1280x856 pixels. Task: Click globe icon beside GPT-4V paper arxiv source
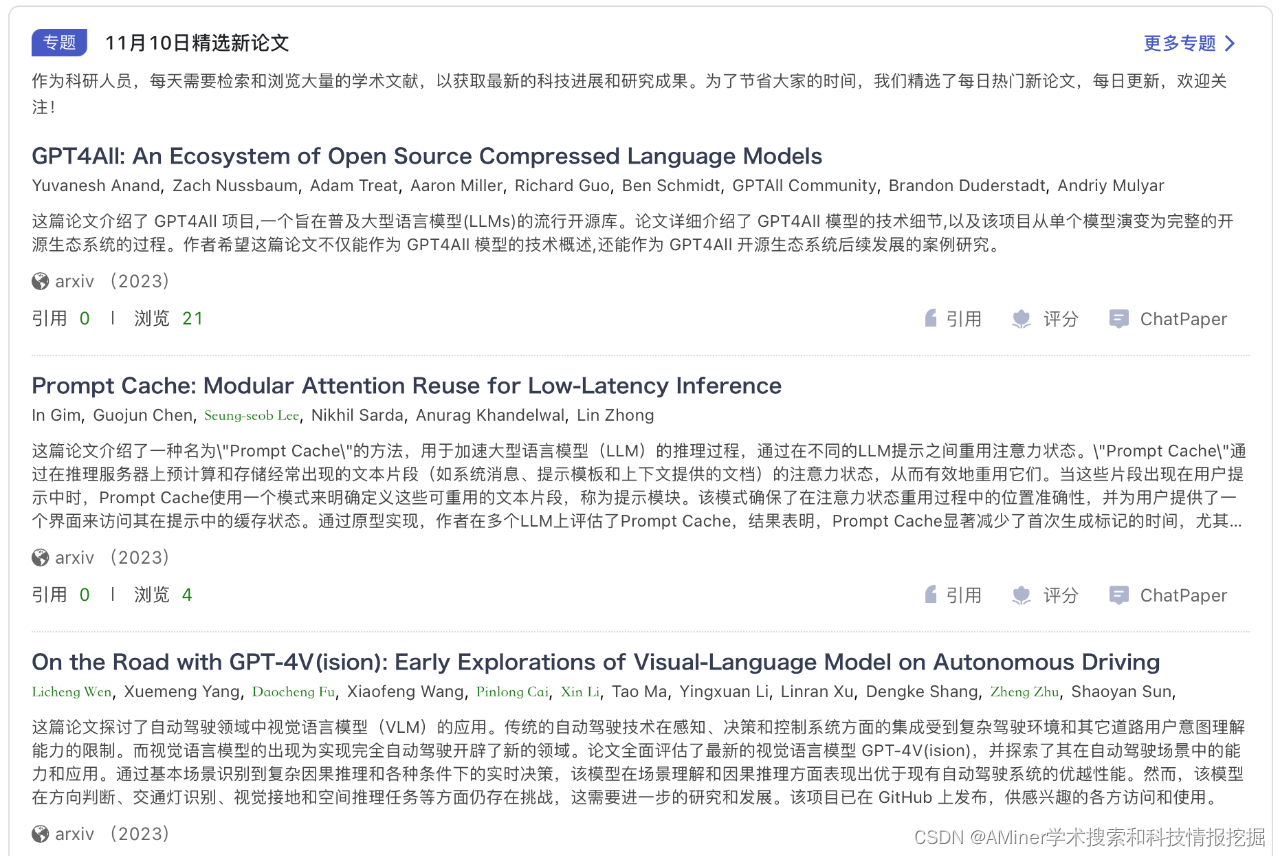pos(40,833)
